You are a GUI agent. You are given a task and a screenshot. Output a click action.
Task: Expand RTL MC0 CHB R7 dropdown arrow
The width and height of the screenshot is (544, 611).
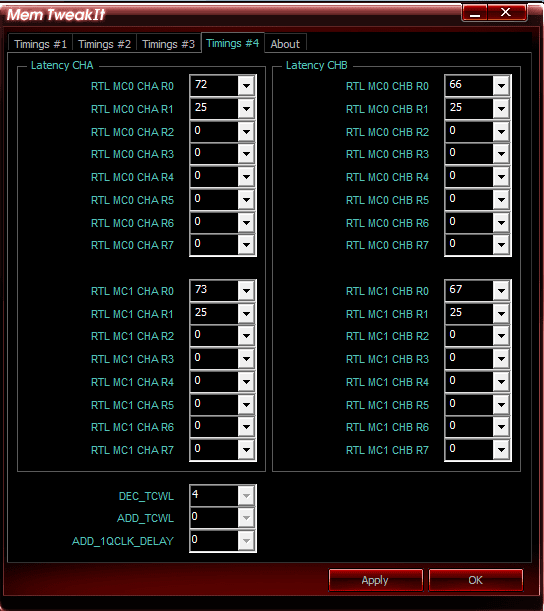[501, 245]
